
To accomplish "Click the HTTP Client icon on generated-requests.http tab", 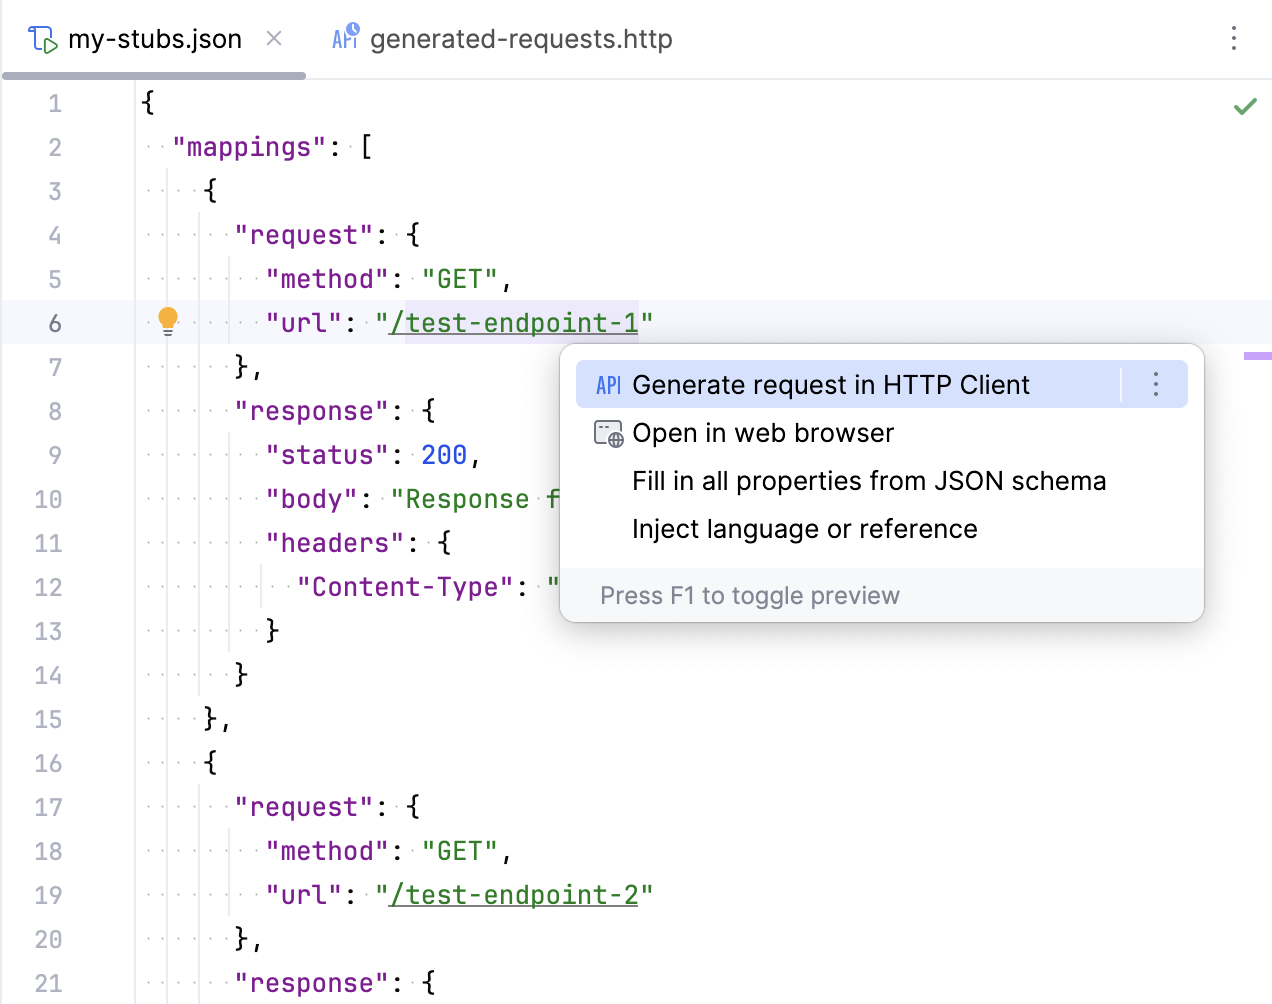I will pos(344,36).
